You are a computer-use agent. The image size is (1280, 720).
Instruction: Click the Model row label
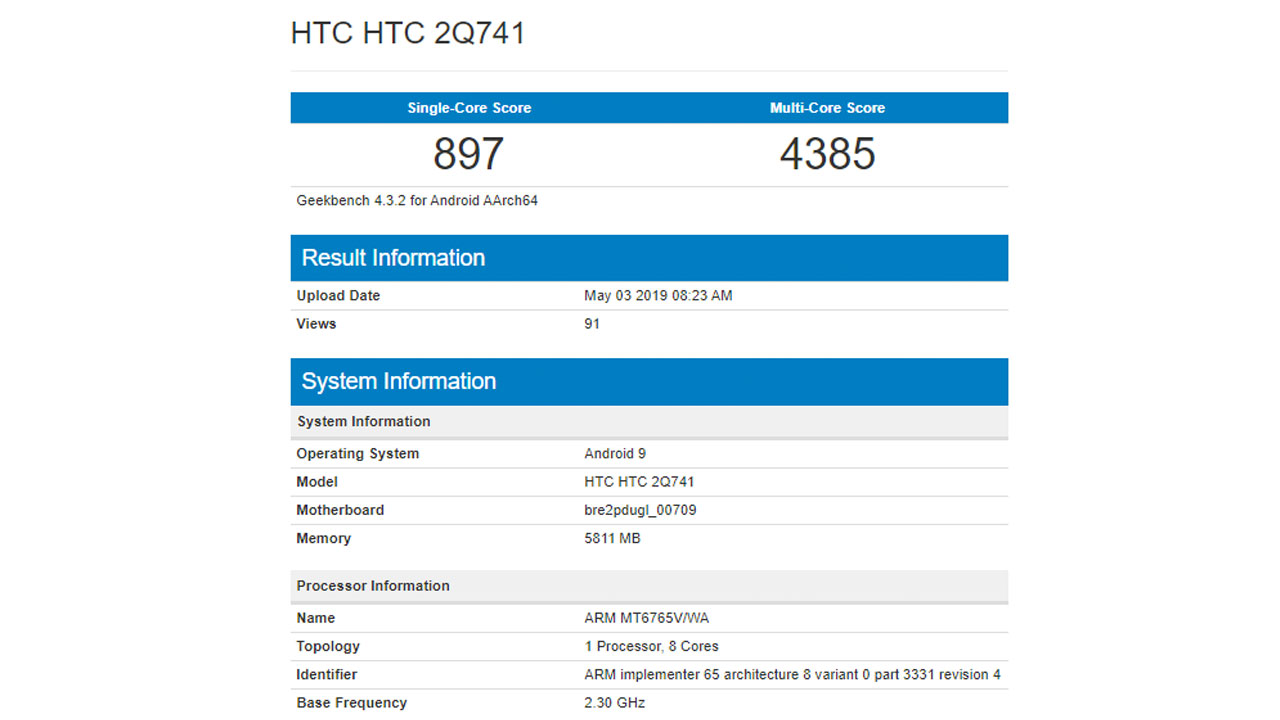317,482
